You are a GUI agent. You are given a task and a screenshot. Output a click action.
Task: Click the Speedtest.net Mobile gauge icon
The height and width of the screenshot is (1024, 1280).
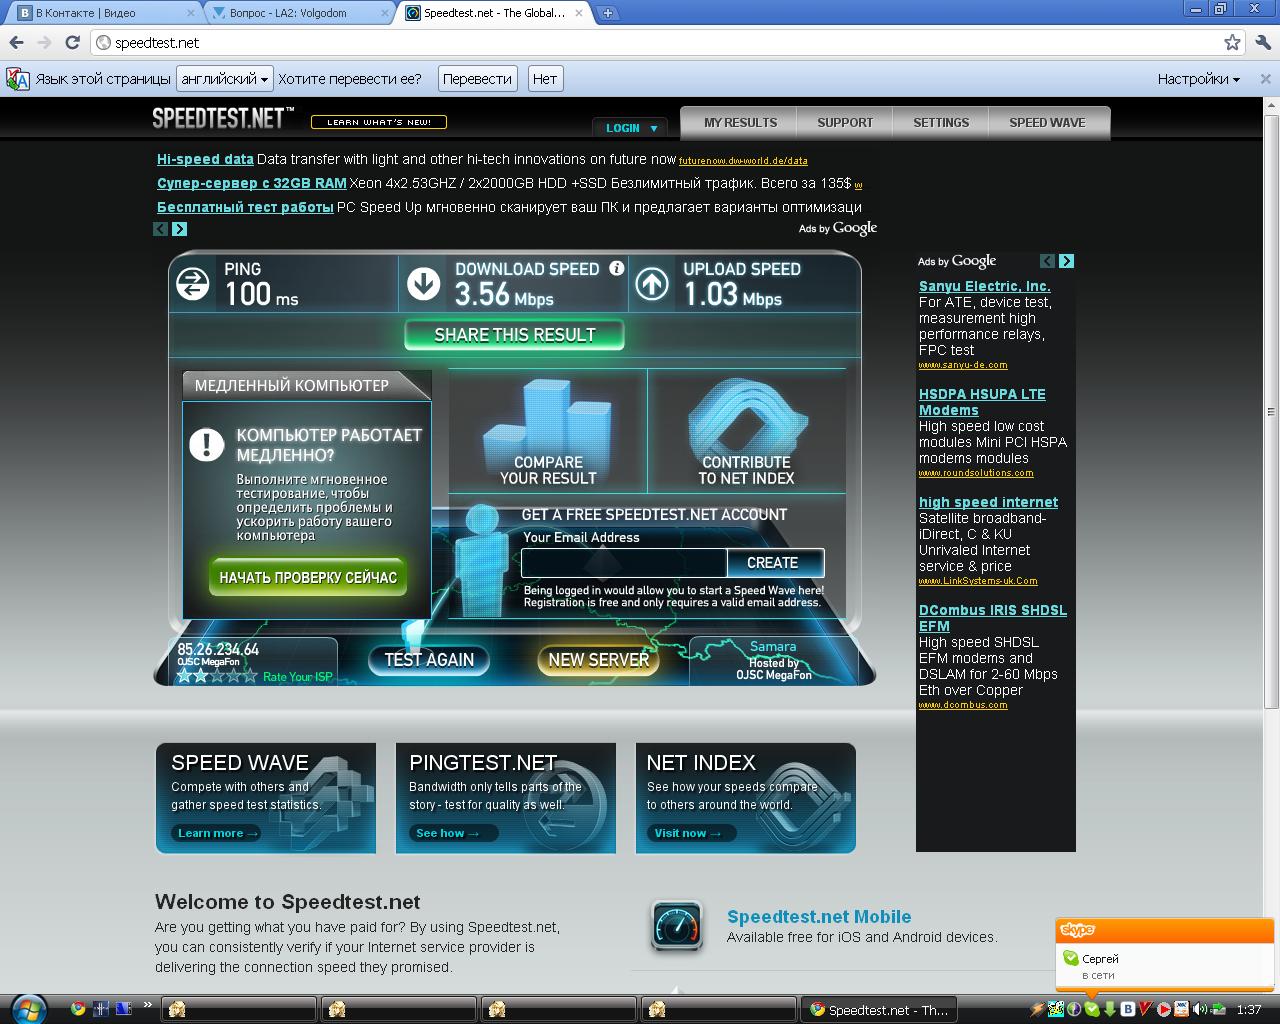tap(677, 925)
